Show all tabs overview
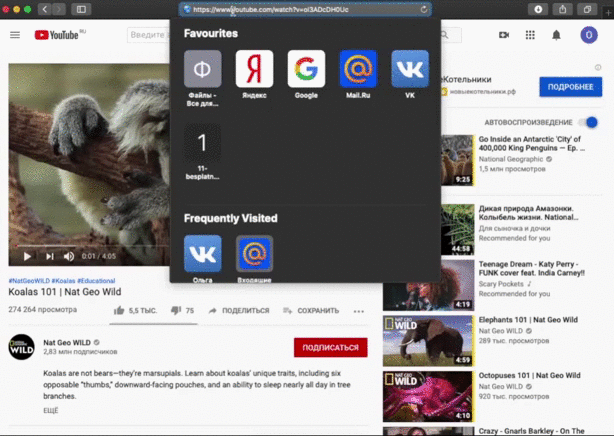614x436 pixels. pyautogui.click(x=587, y=9)
